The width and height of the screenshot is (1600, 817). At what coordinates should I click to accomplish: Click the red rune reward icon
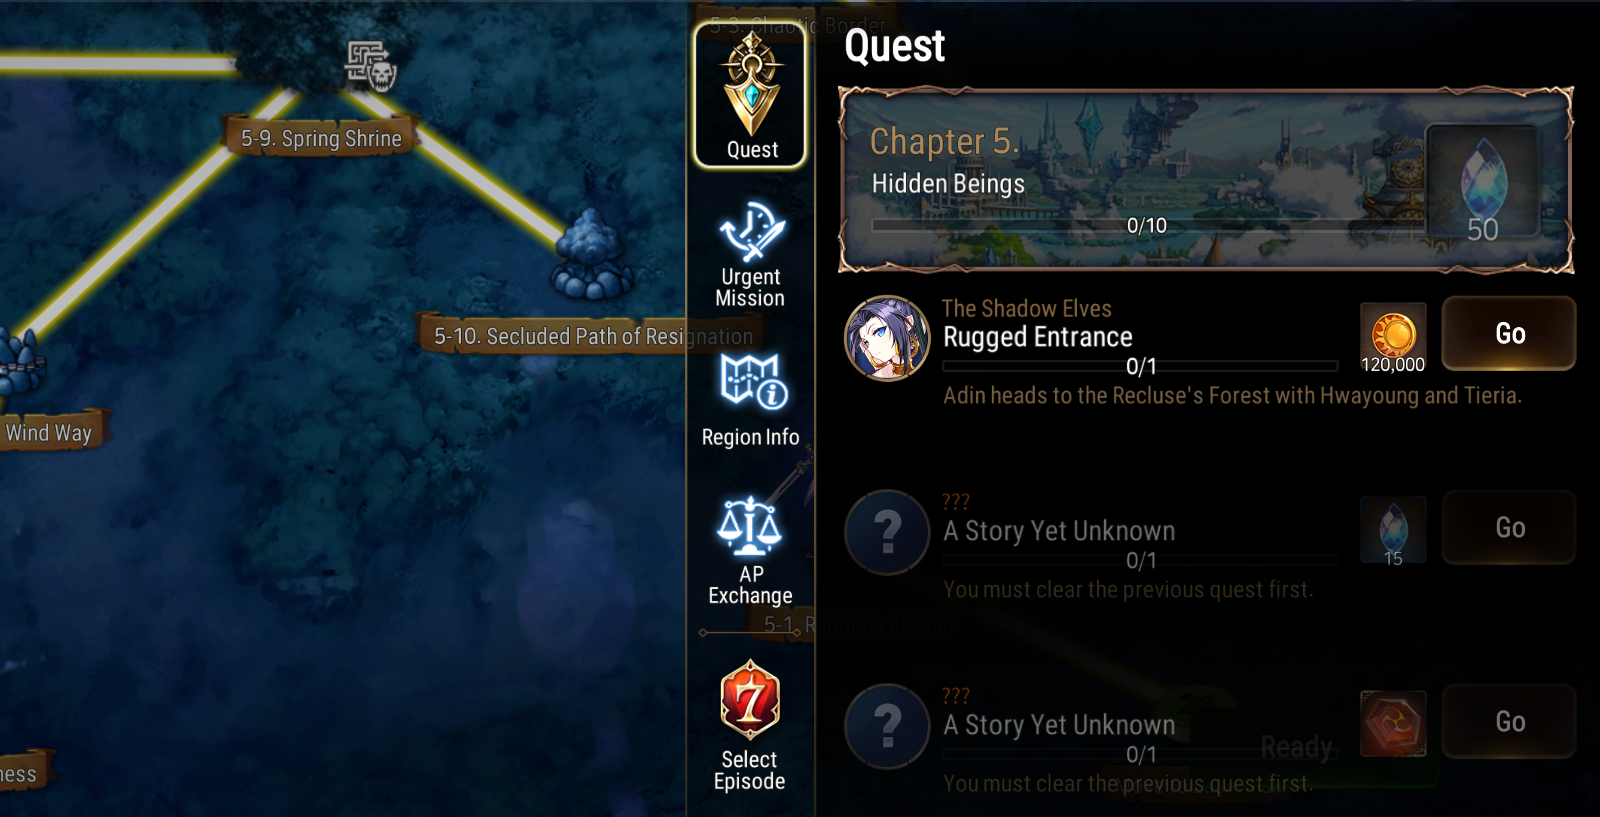pos(1393,722)
